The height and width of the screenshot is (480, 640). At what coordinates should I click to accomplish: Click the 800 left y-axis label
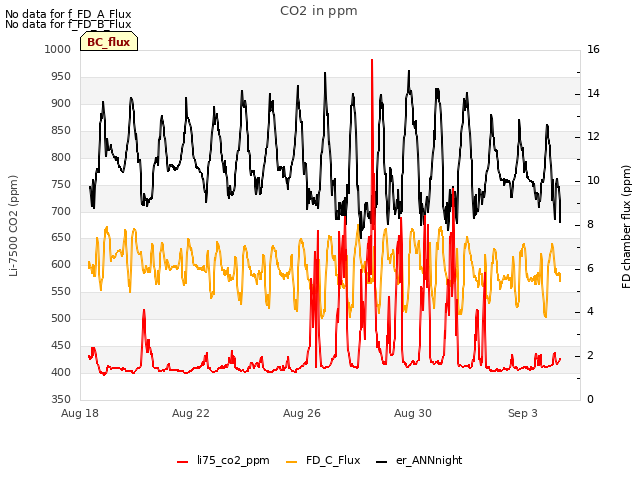point(61,157)
